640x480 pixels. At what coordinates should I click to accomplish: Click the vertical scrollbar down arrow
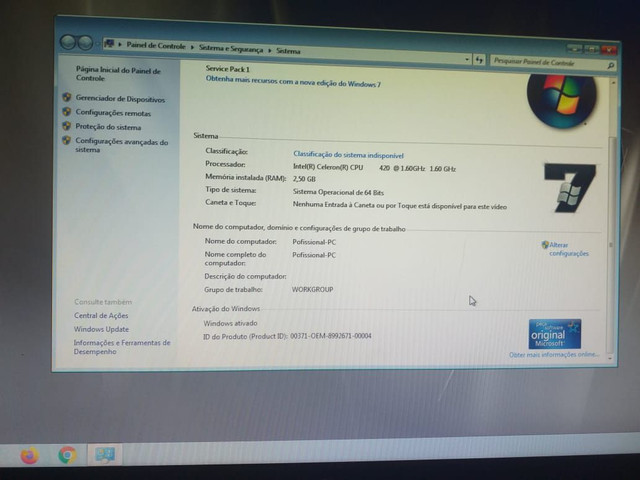610,358
